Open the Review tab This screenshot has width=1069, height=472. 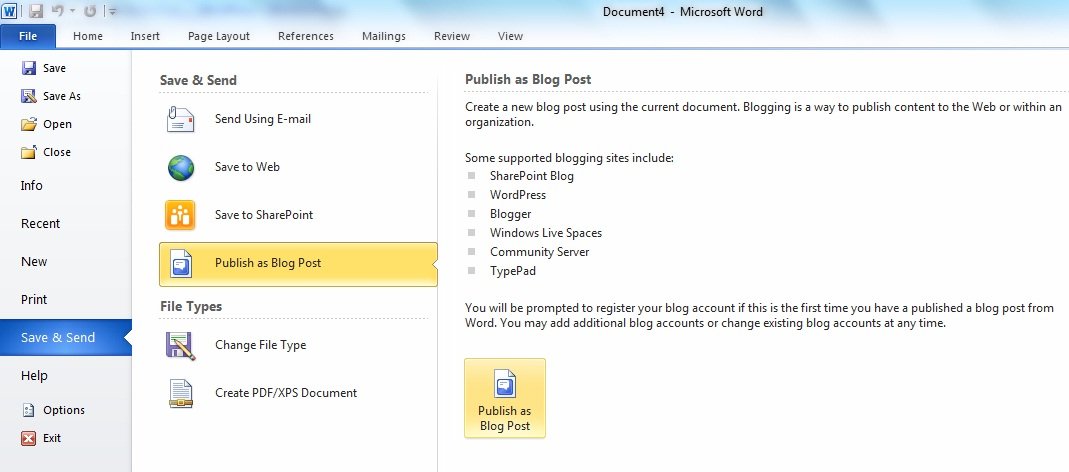point(452,36)
